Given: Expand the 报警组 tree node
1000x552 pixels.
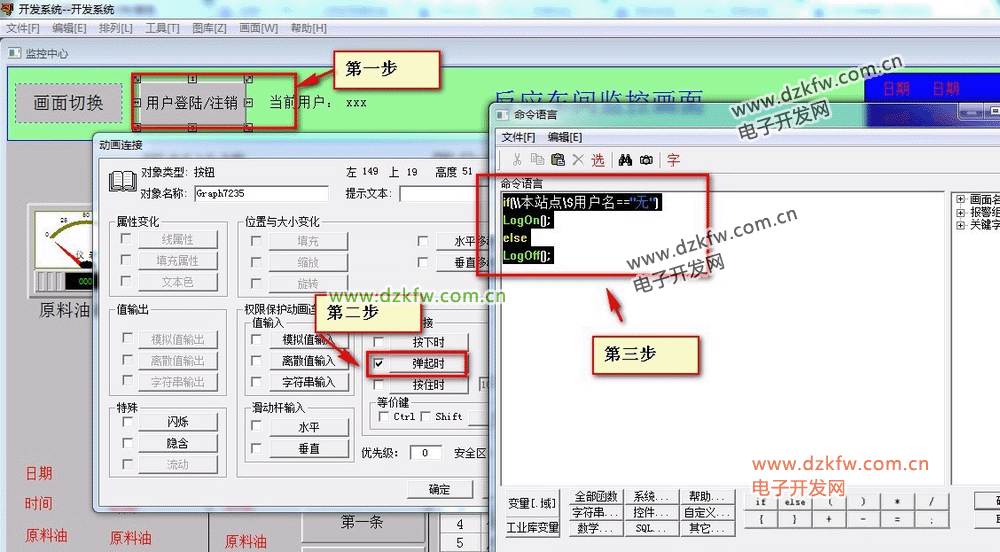Looking at the screenshot, I should (x=961, y=212).
